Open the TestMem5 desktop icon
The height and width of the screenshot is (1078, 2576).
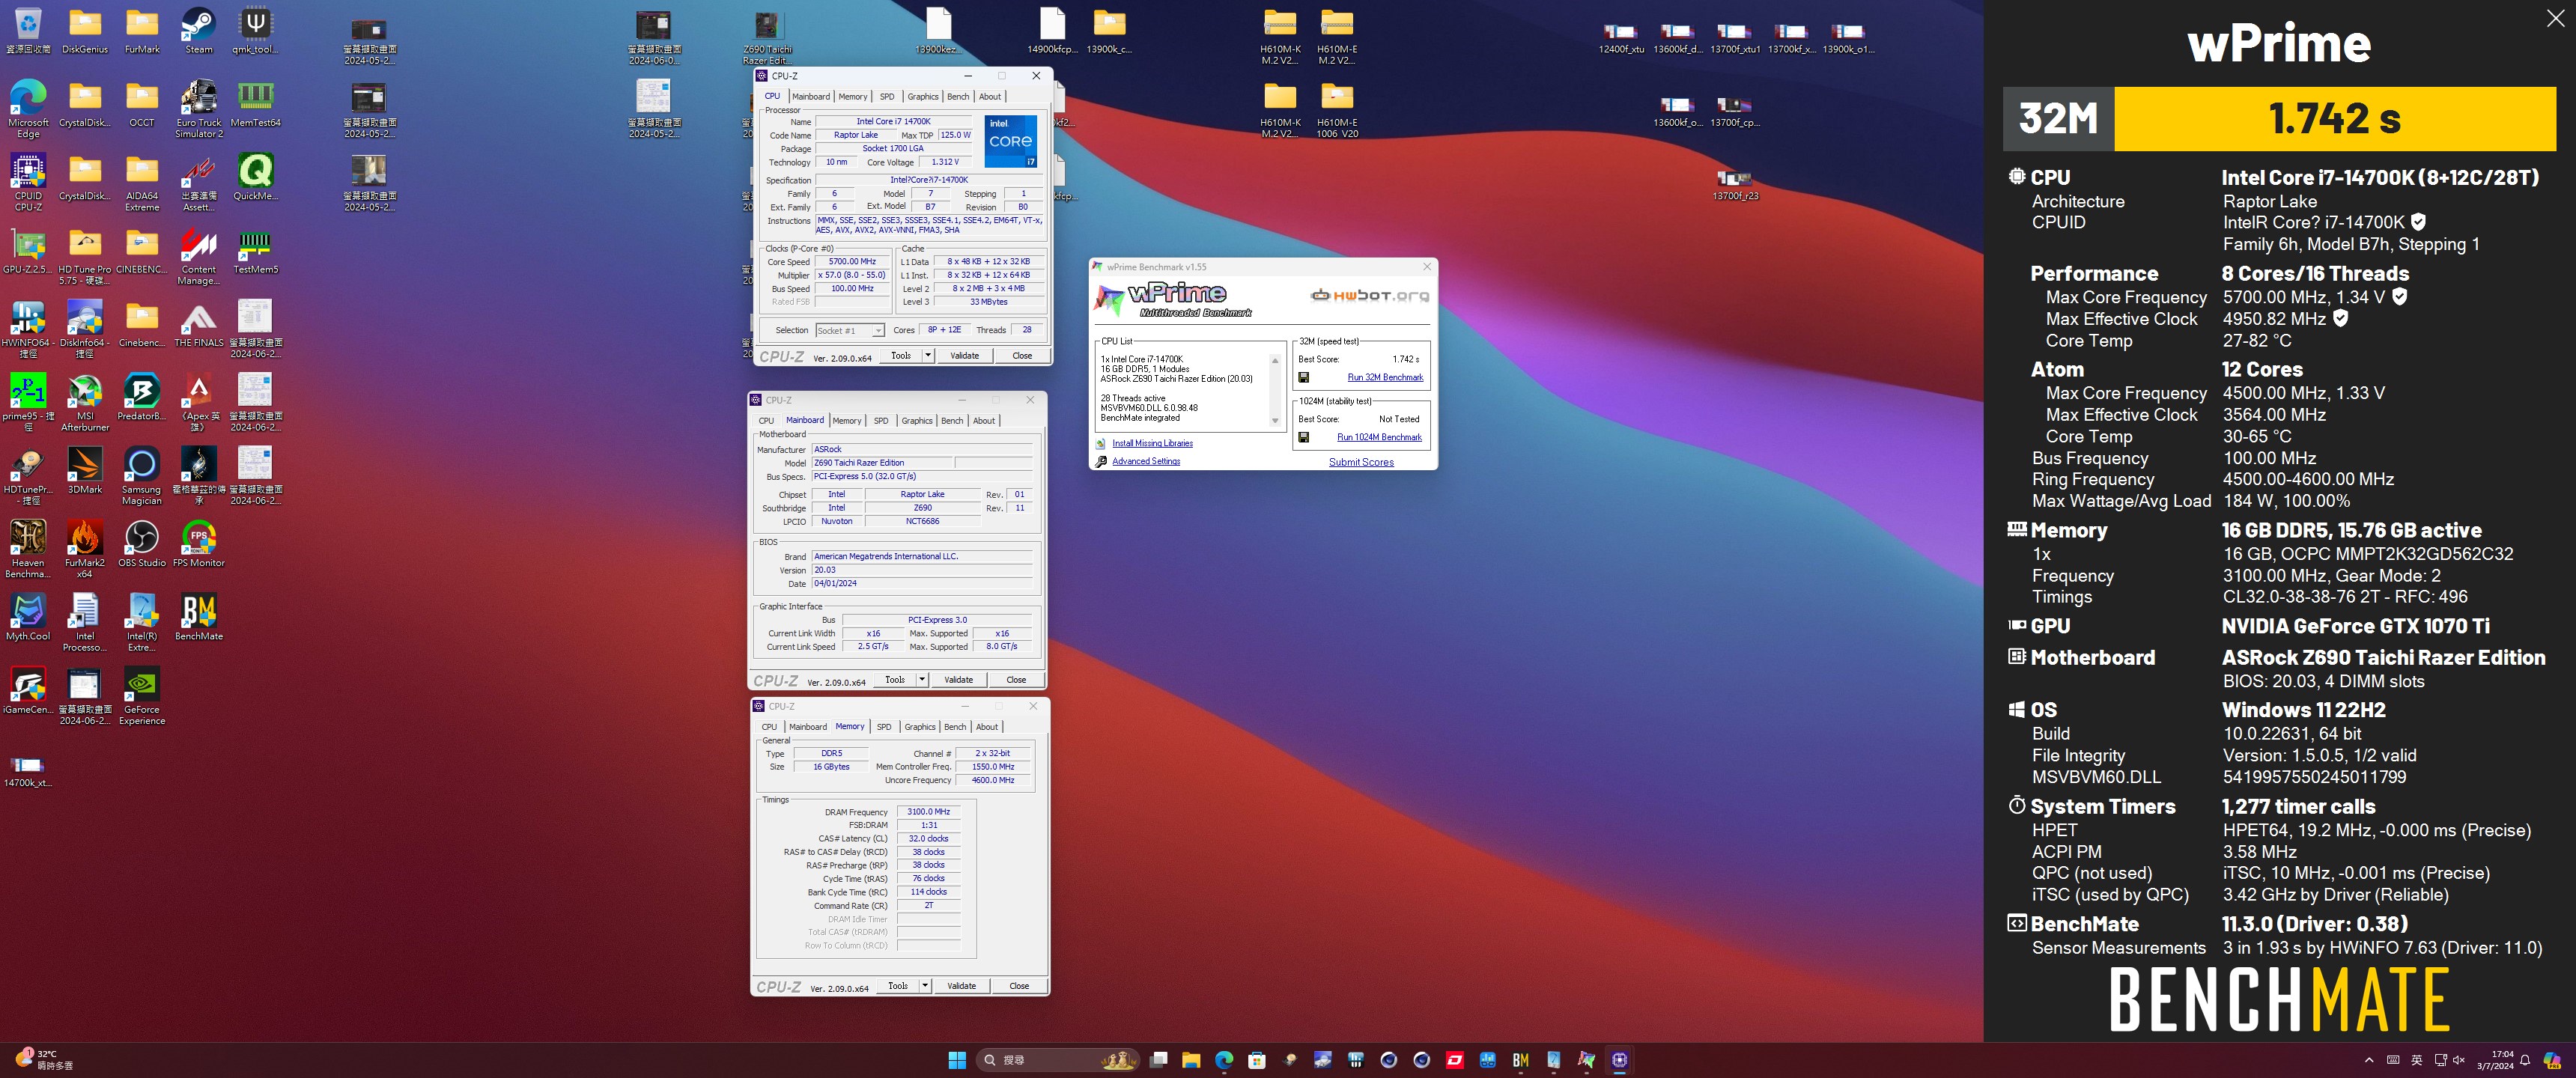(256, 251)
